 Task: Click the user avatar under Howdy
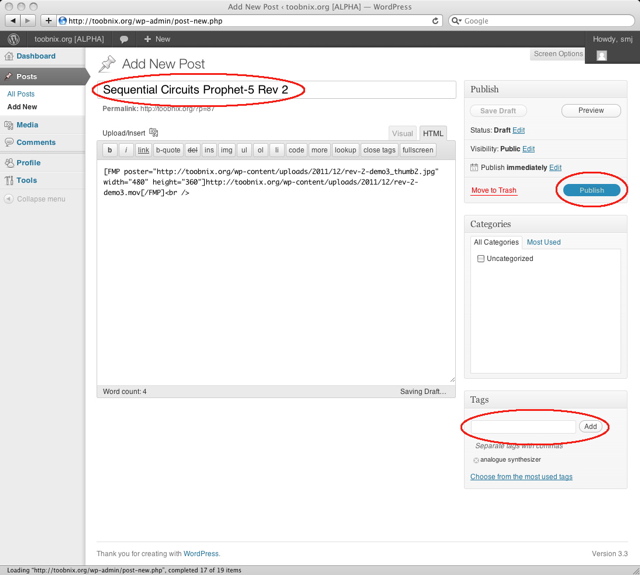point(602,56)
